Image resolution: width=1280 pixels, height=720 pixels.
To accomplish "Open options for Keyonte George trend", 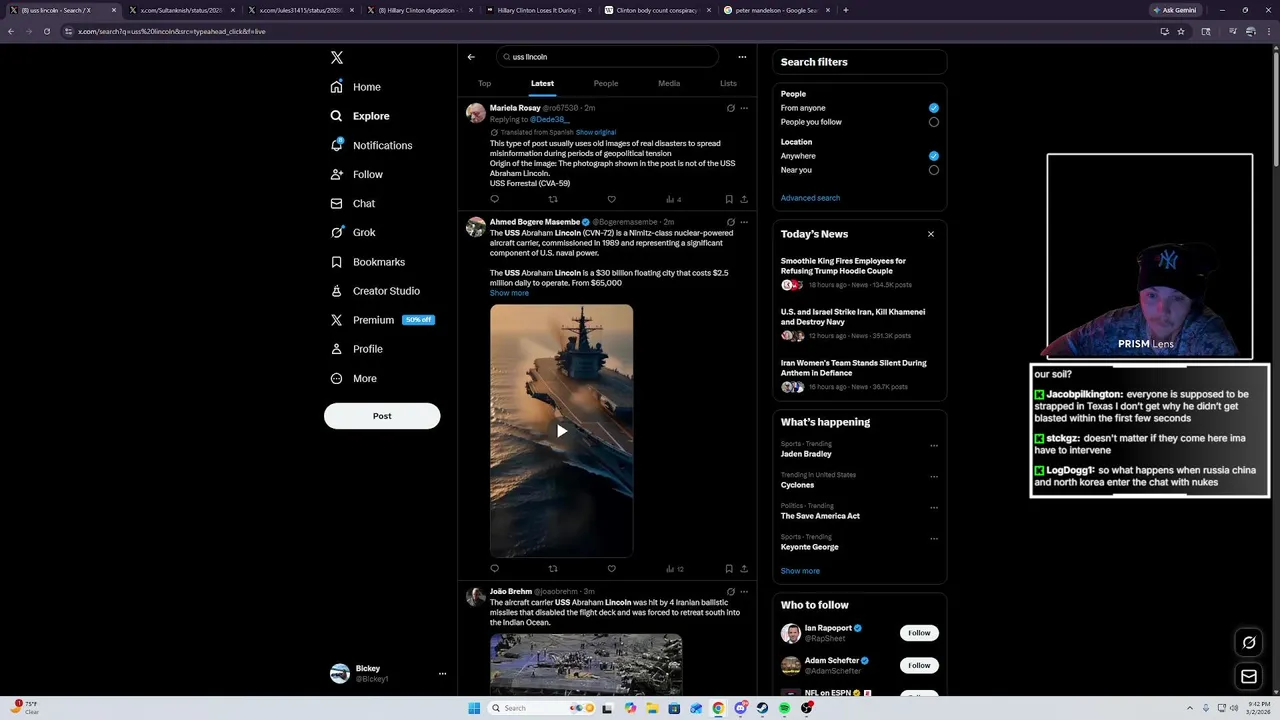I will (x=934, y=539).
